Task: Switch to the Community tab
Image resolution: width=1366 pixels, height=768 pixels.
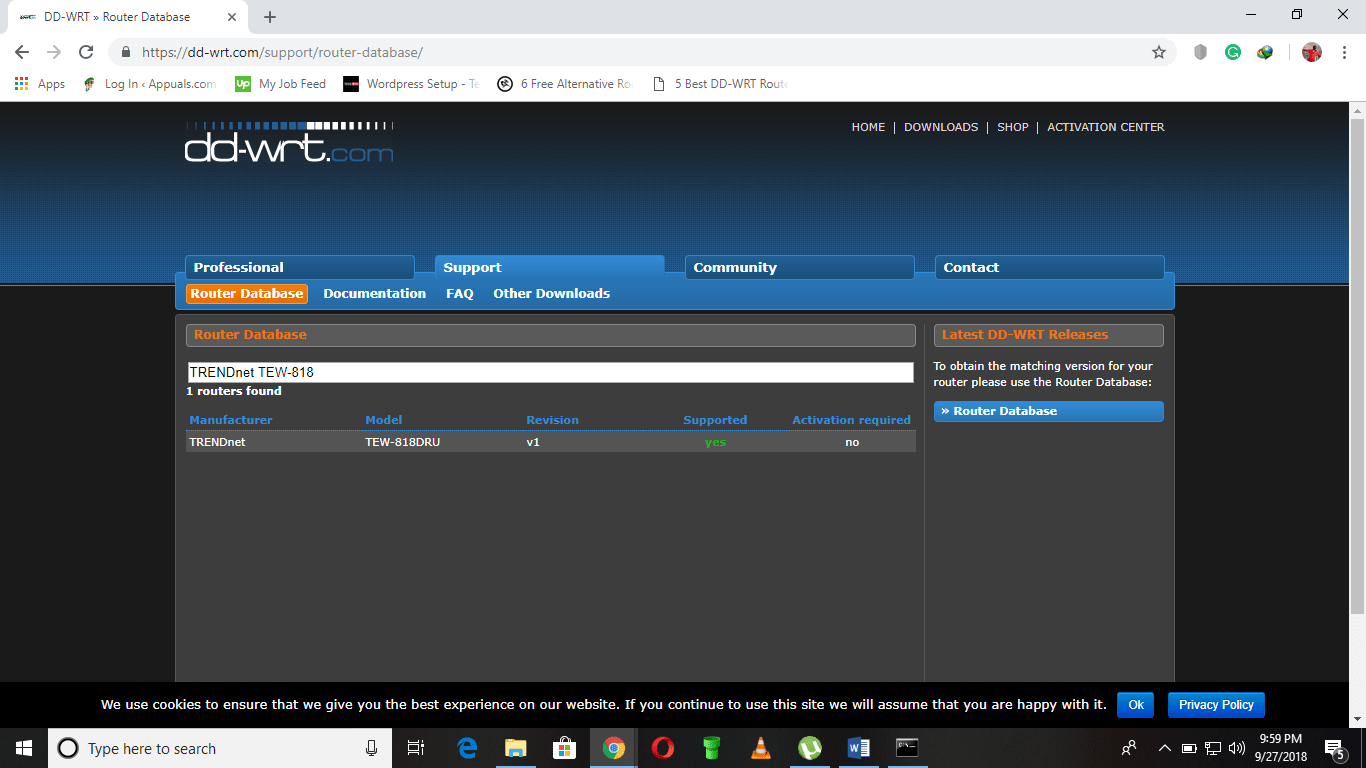Action: click(800, 267)
